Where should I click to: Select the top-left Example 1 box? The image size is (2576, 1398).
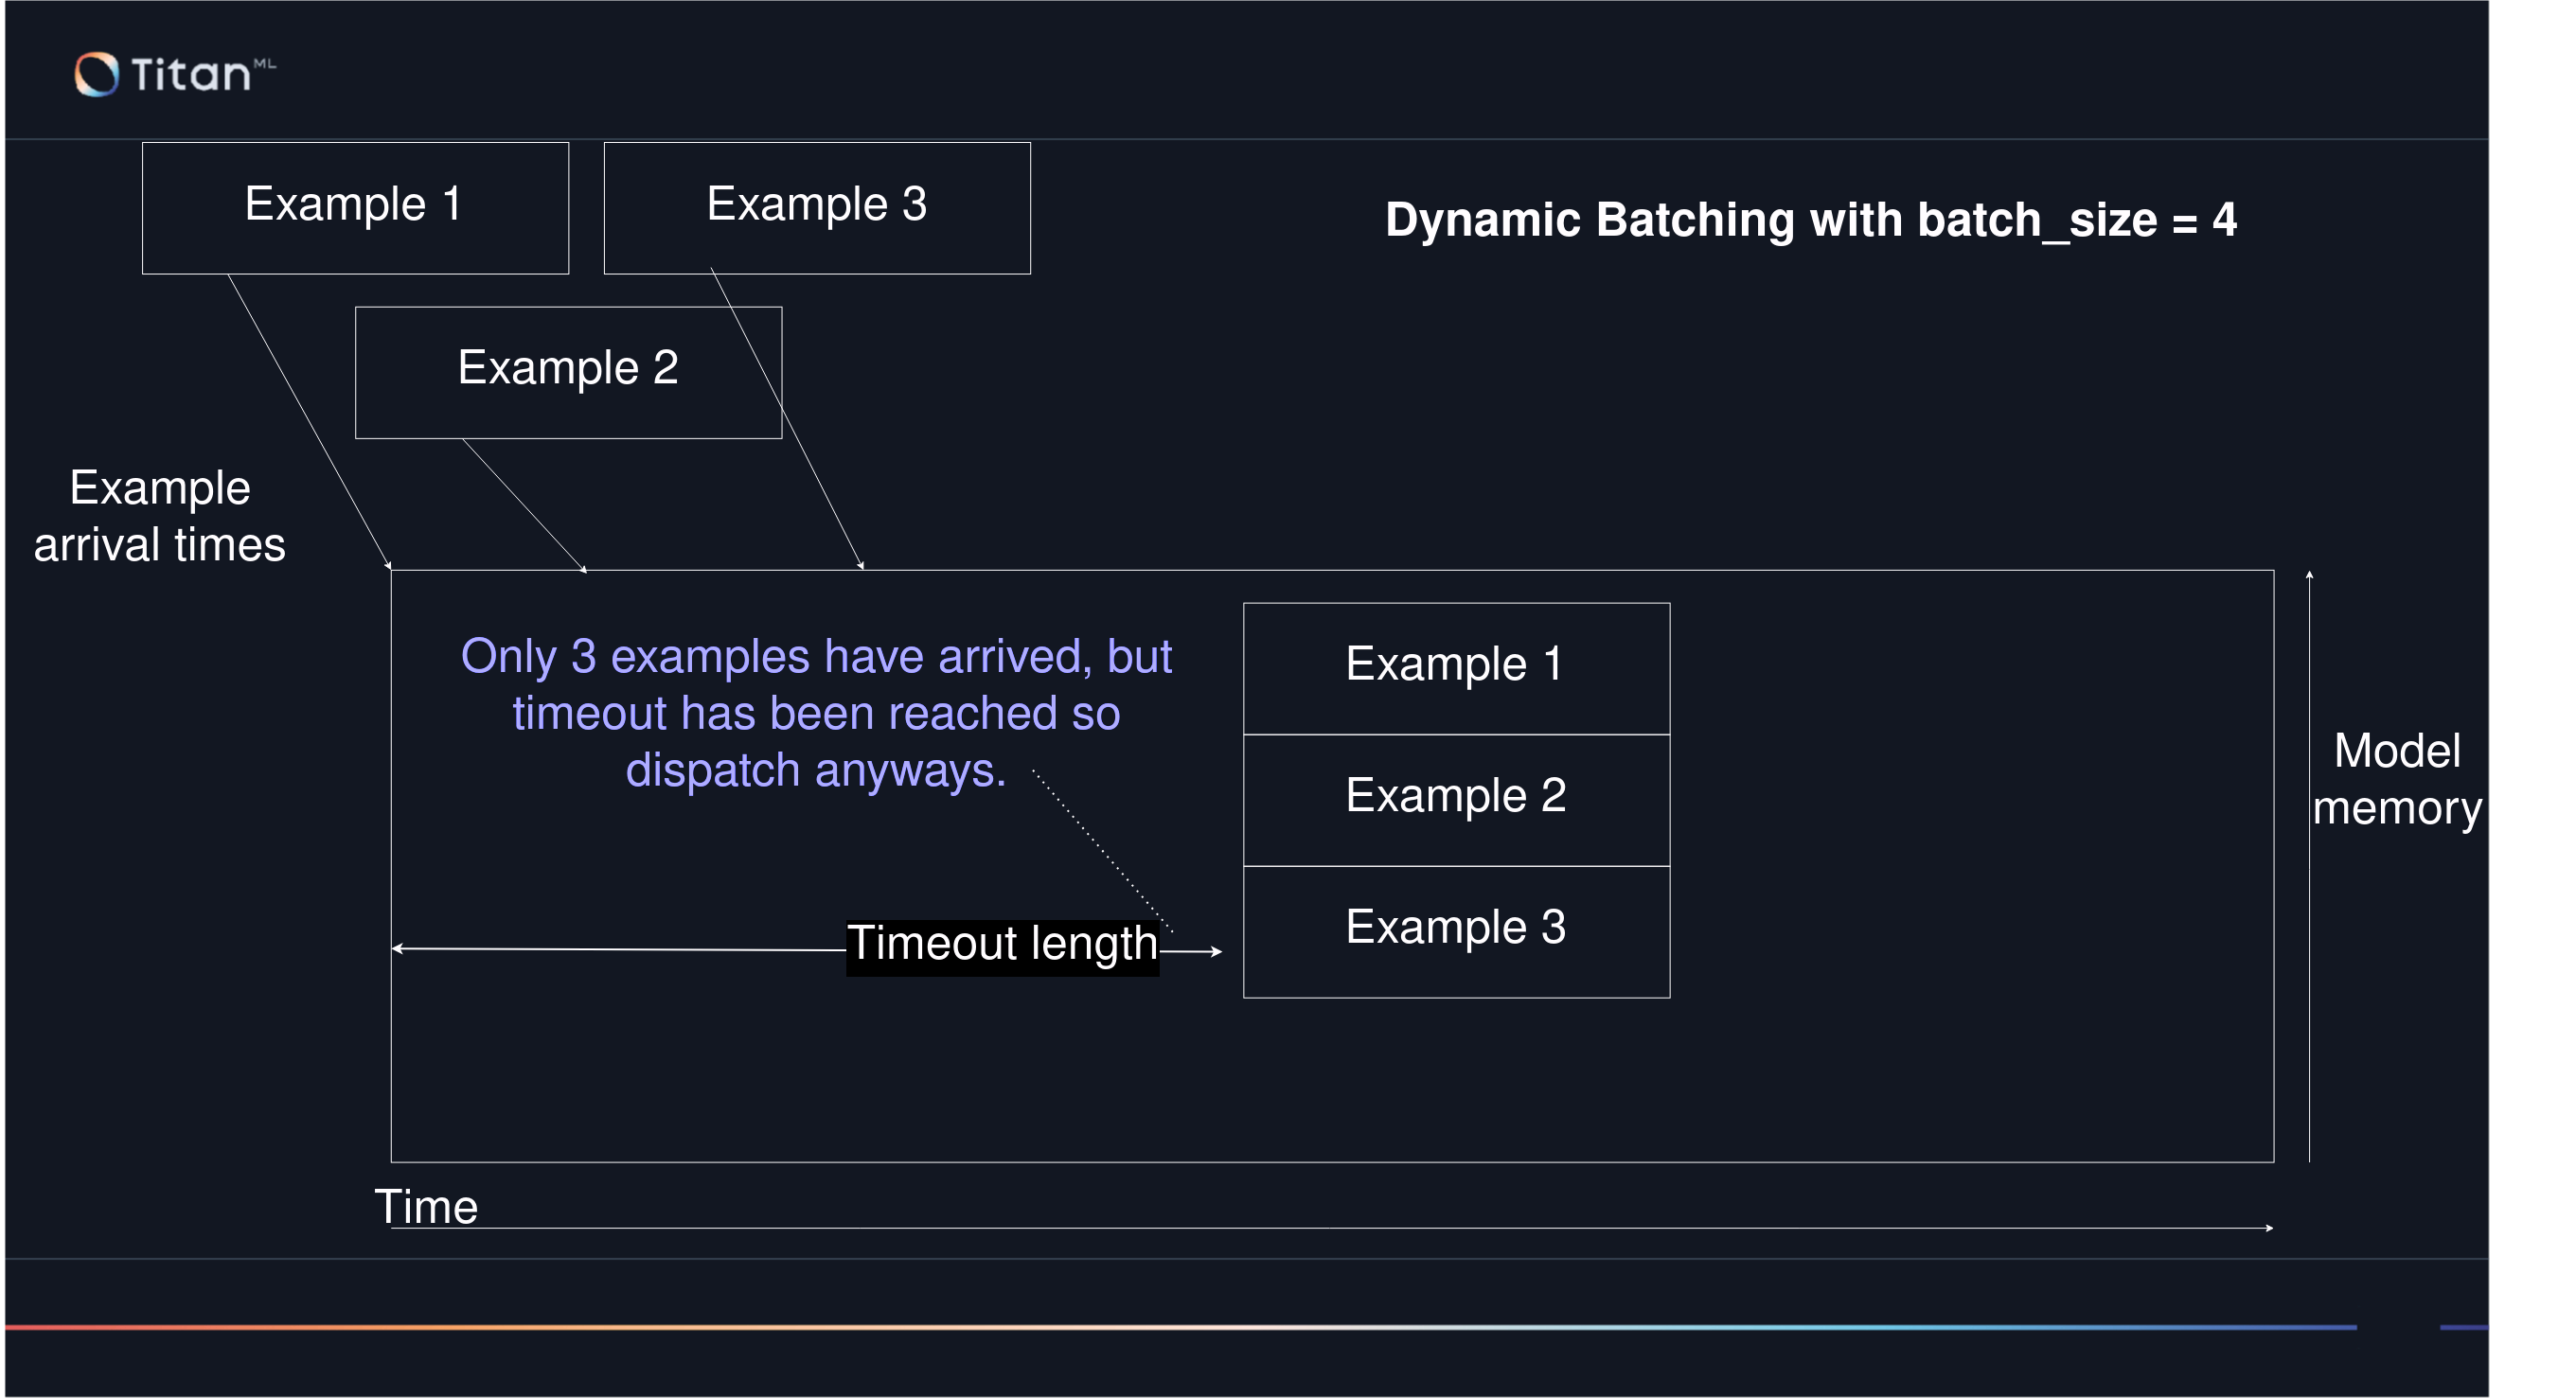pyautogui.click(x=355, y=207)
